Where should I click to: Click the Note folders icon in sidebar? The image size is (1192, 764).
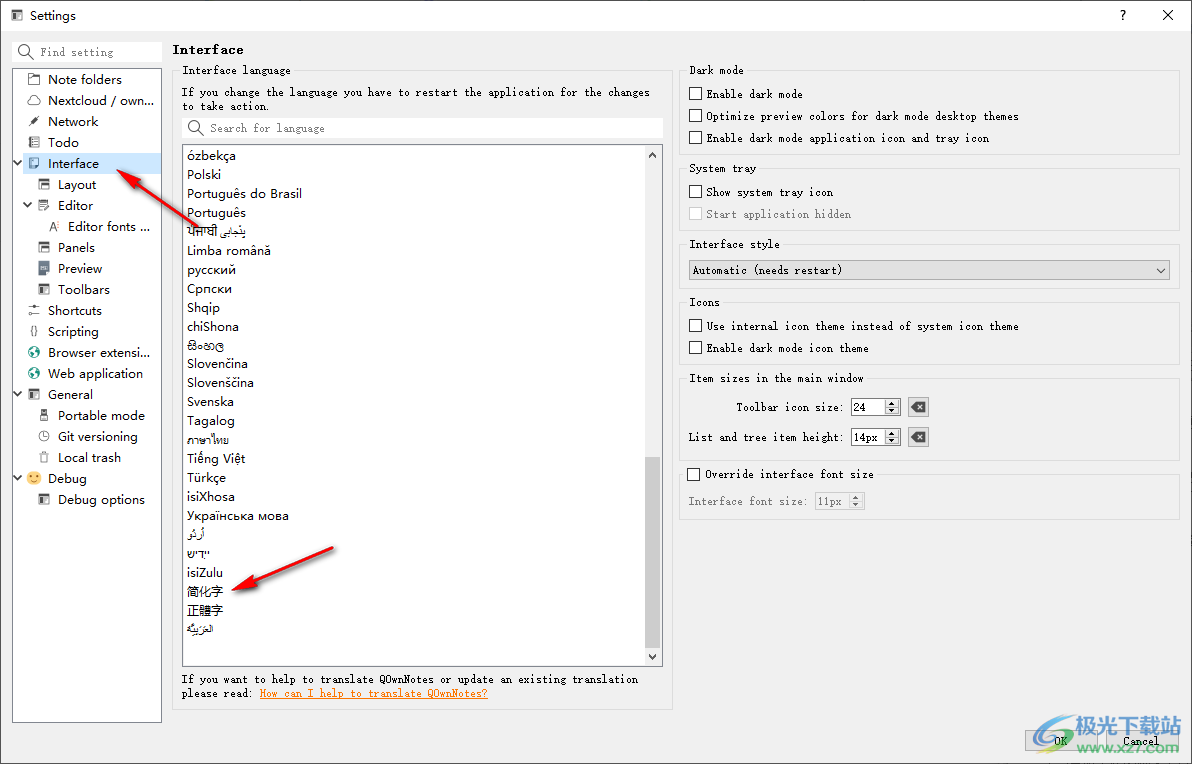[34, 79]
